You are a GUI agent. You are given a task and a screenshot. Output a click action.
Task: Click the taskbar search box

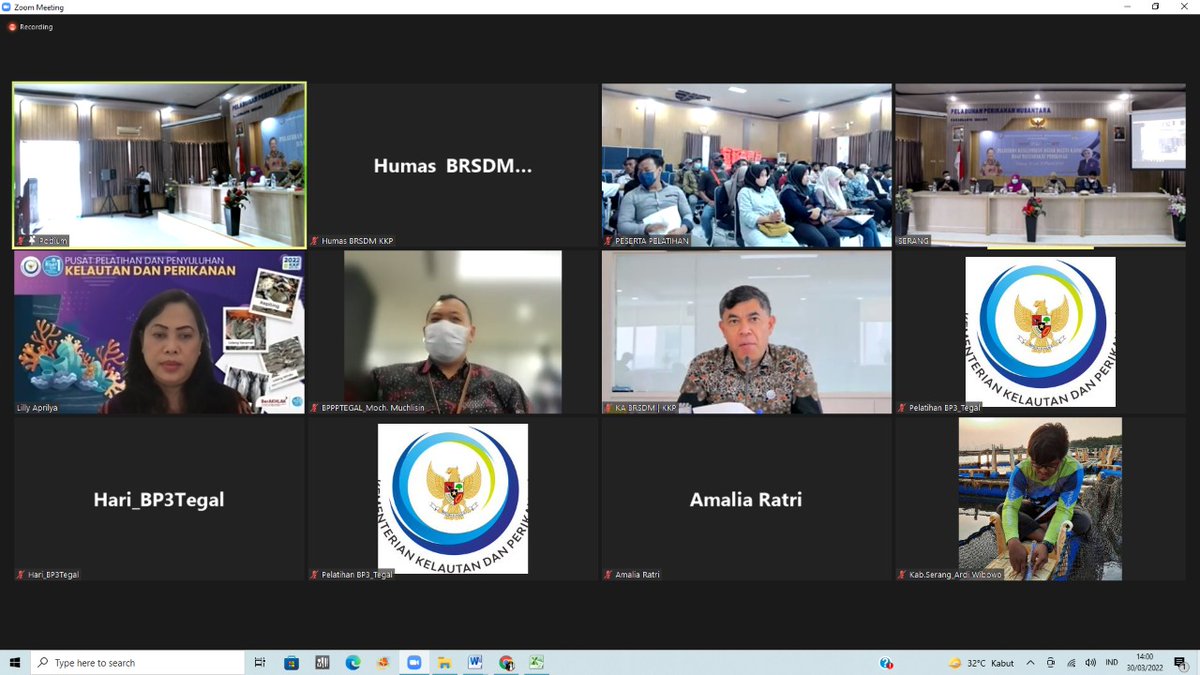[x=138, y=663]
